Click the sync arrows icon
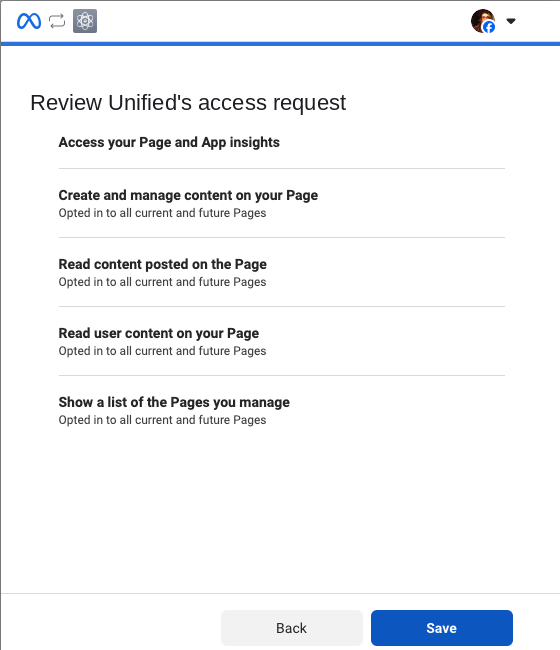Screen dimensions: 560x650 57,21
